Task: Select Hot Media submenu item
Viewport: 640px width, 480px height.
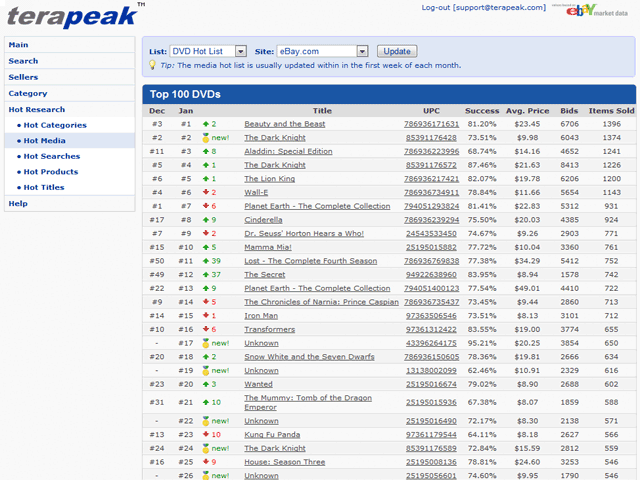Action: (44, 140)
